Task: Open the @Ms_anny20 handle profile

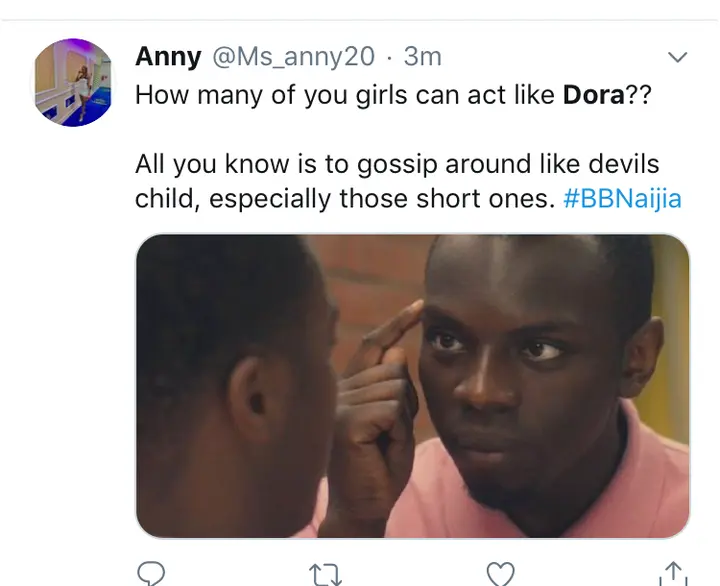Action: coord(293,57)
